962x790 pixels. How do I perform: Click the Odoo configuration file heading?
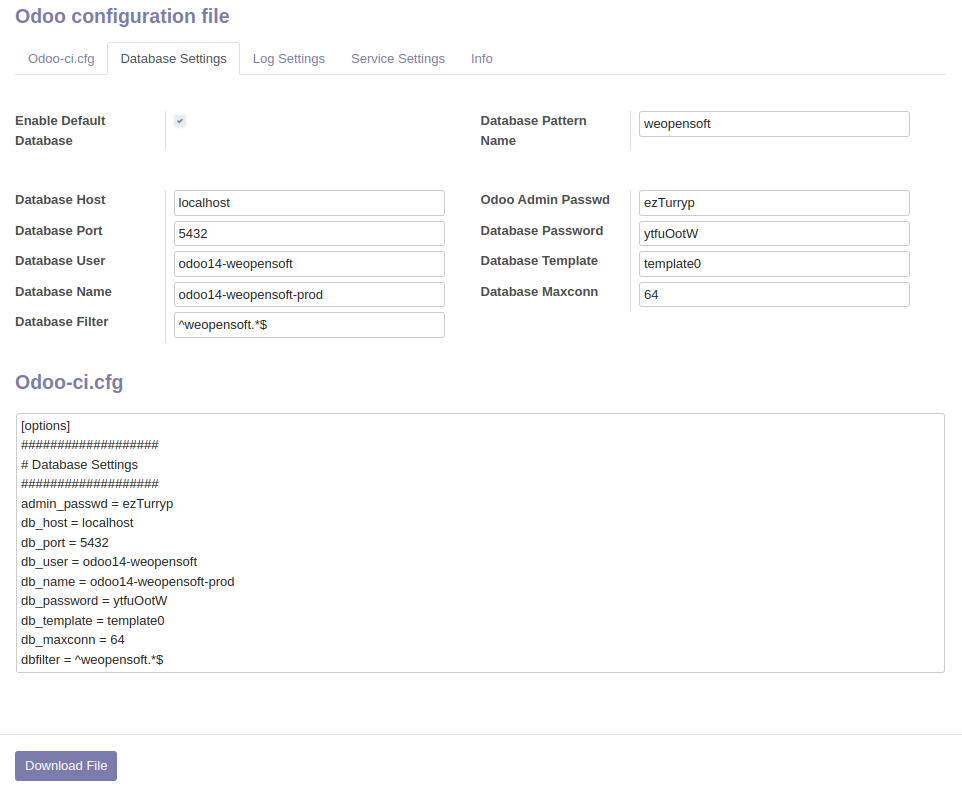122,16
